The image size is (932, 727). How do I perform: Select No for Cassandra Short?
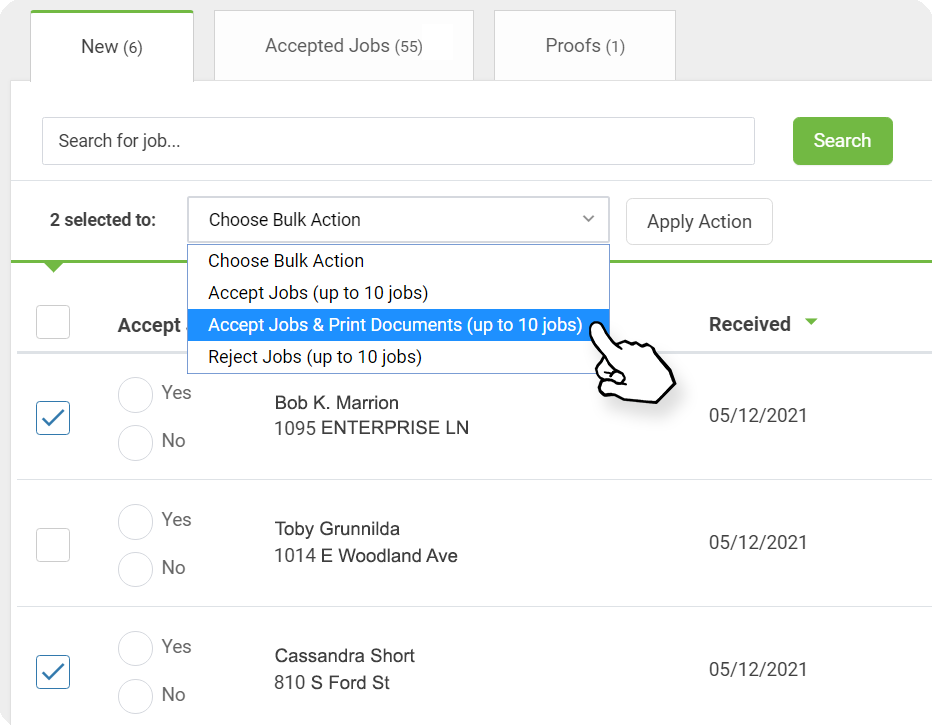click(135, 696)
